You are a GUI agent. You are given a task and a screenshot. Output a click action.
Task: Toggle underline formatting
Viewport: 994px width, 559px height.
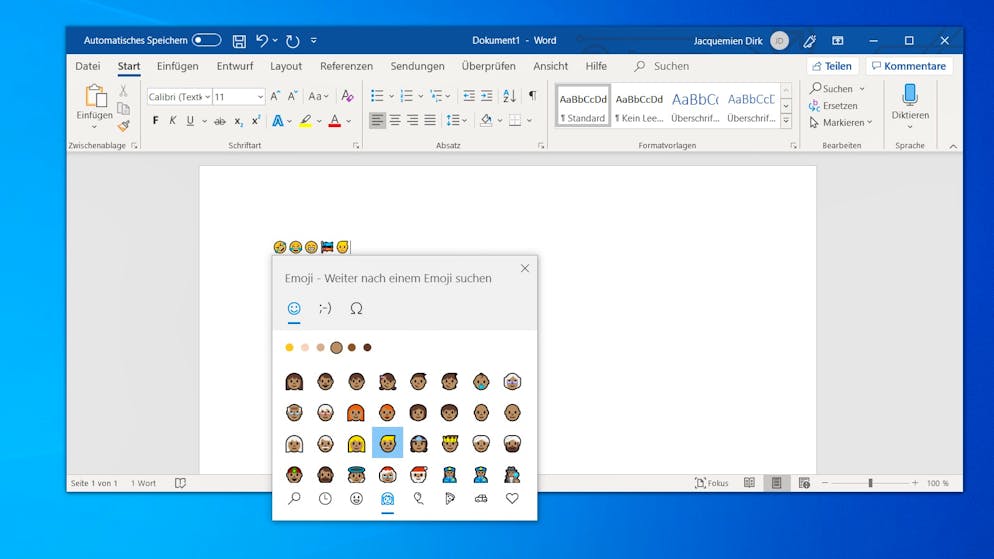[x=190, y=120]
